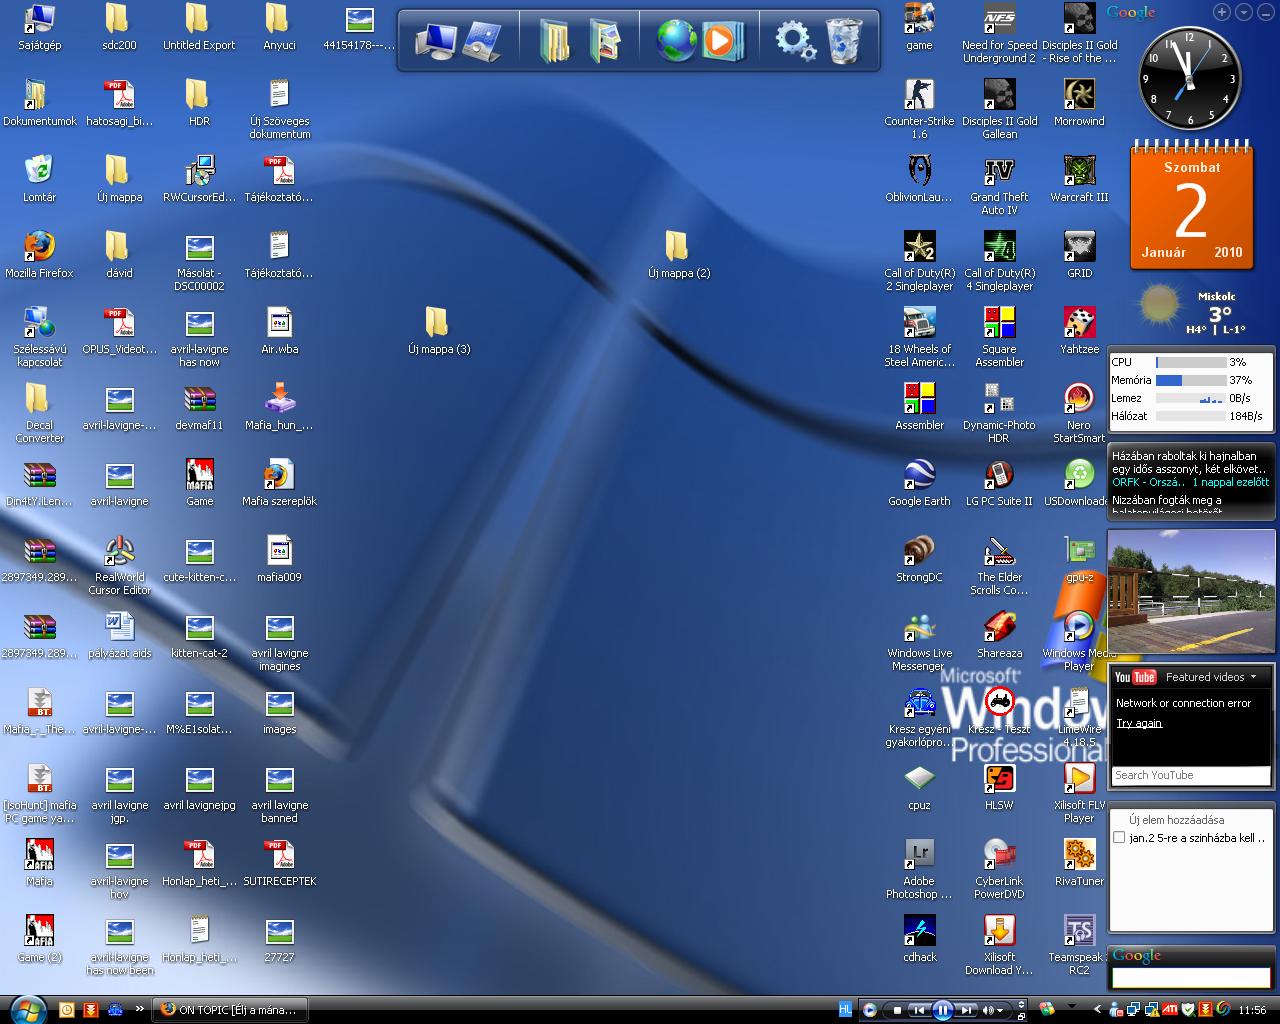
Task: Select the StrongDC desktop shortcut
Action: [x=919, y=560]
